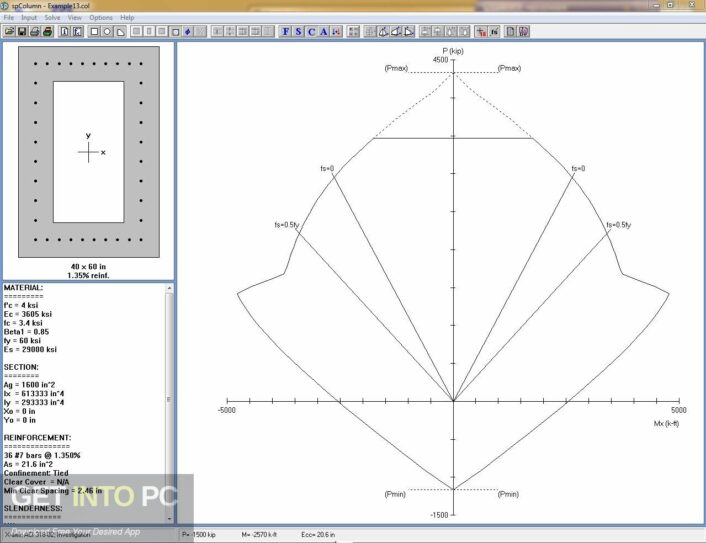Screen dimensions: 706x543
Task: Click the rounded square toolbar icon
Action: tap(175, 32)
